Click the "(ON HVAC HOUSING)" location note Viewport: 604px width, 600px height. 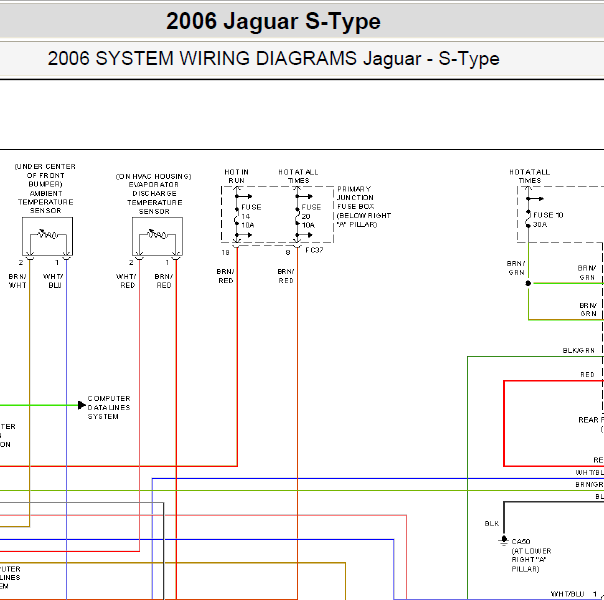154,176
